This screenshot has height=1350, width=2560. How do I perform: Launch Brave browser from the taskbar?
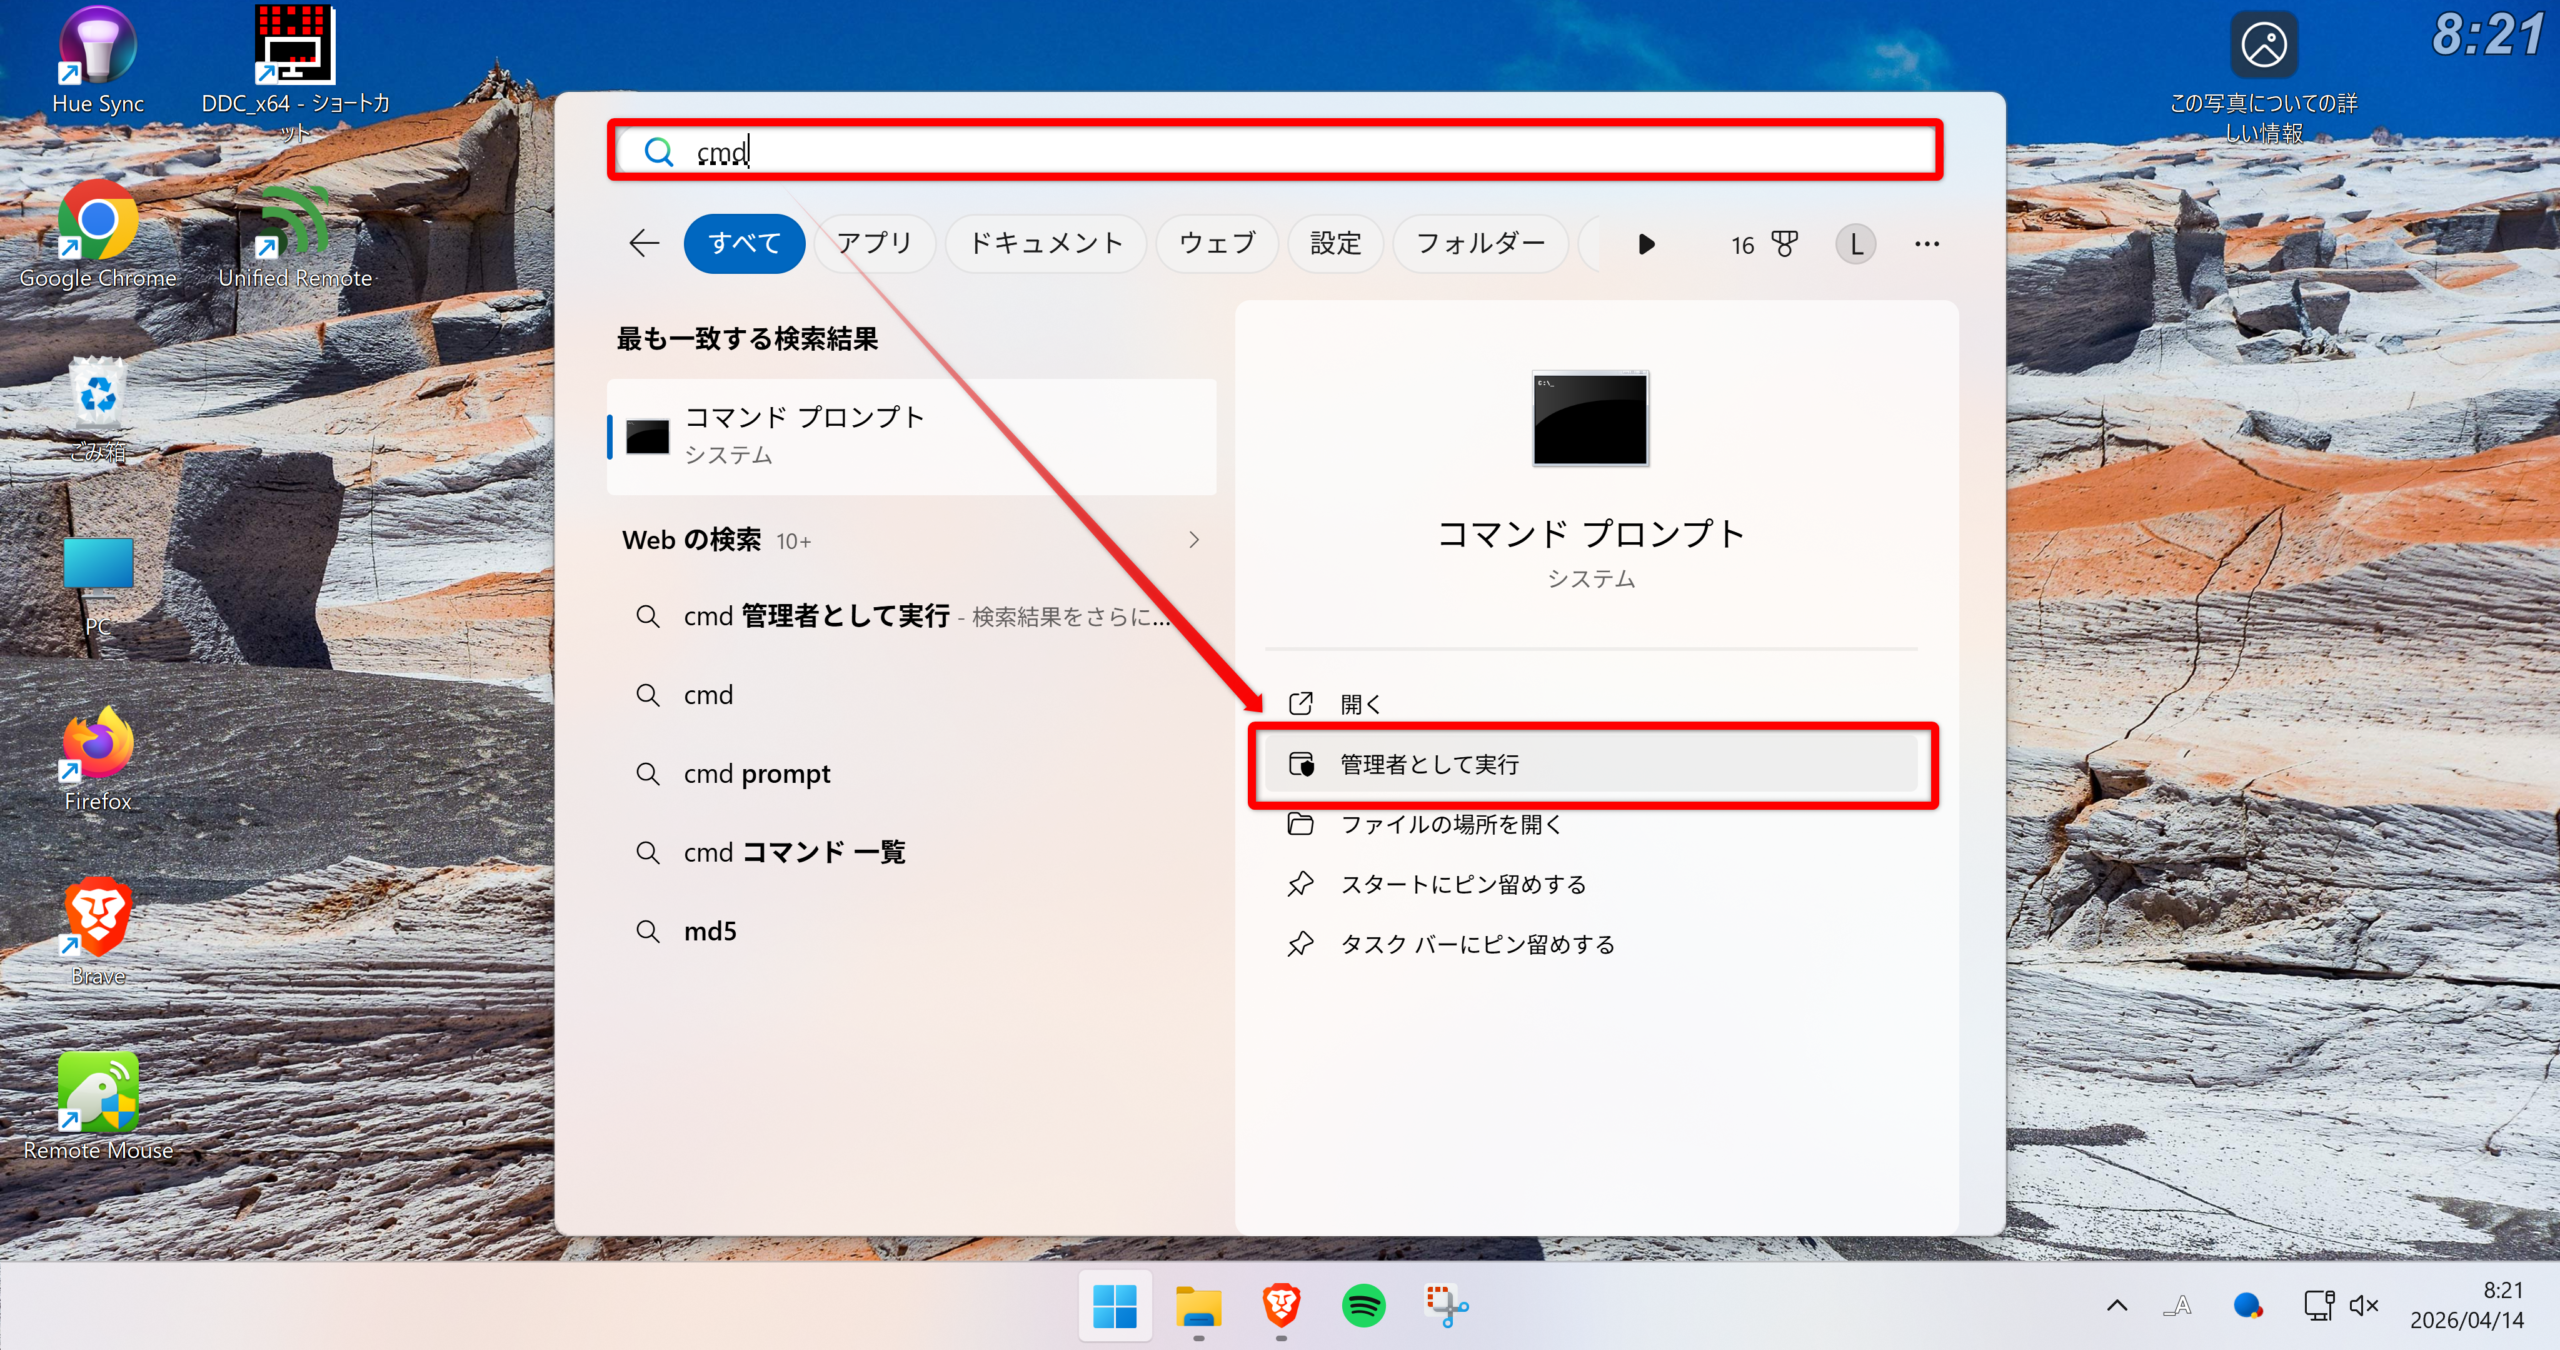[x=1281, y=1305]
